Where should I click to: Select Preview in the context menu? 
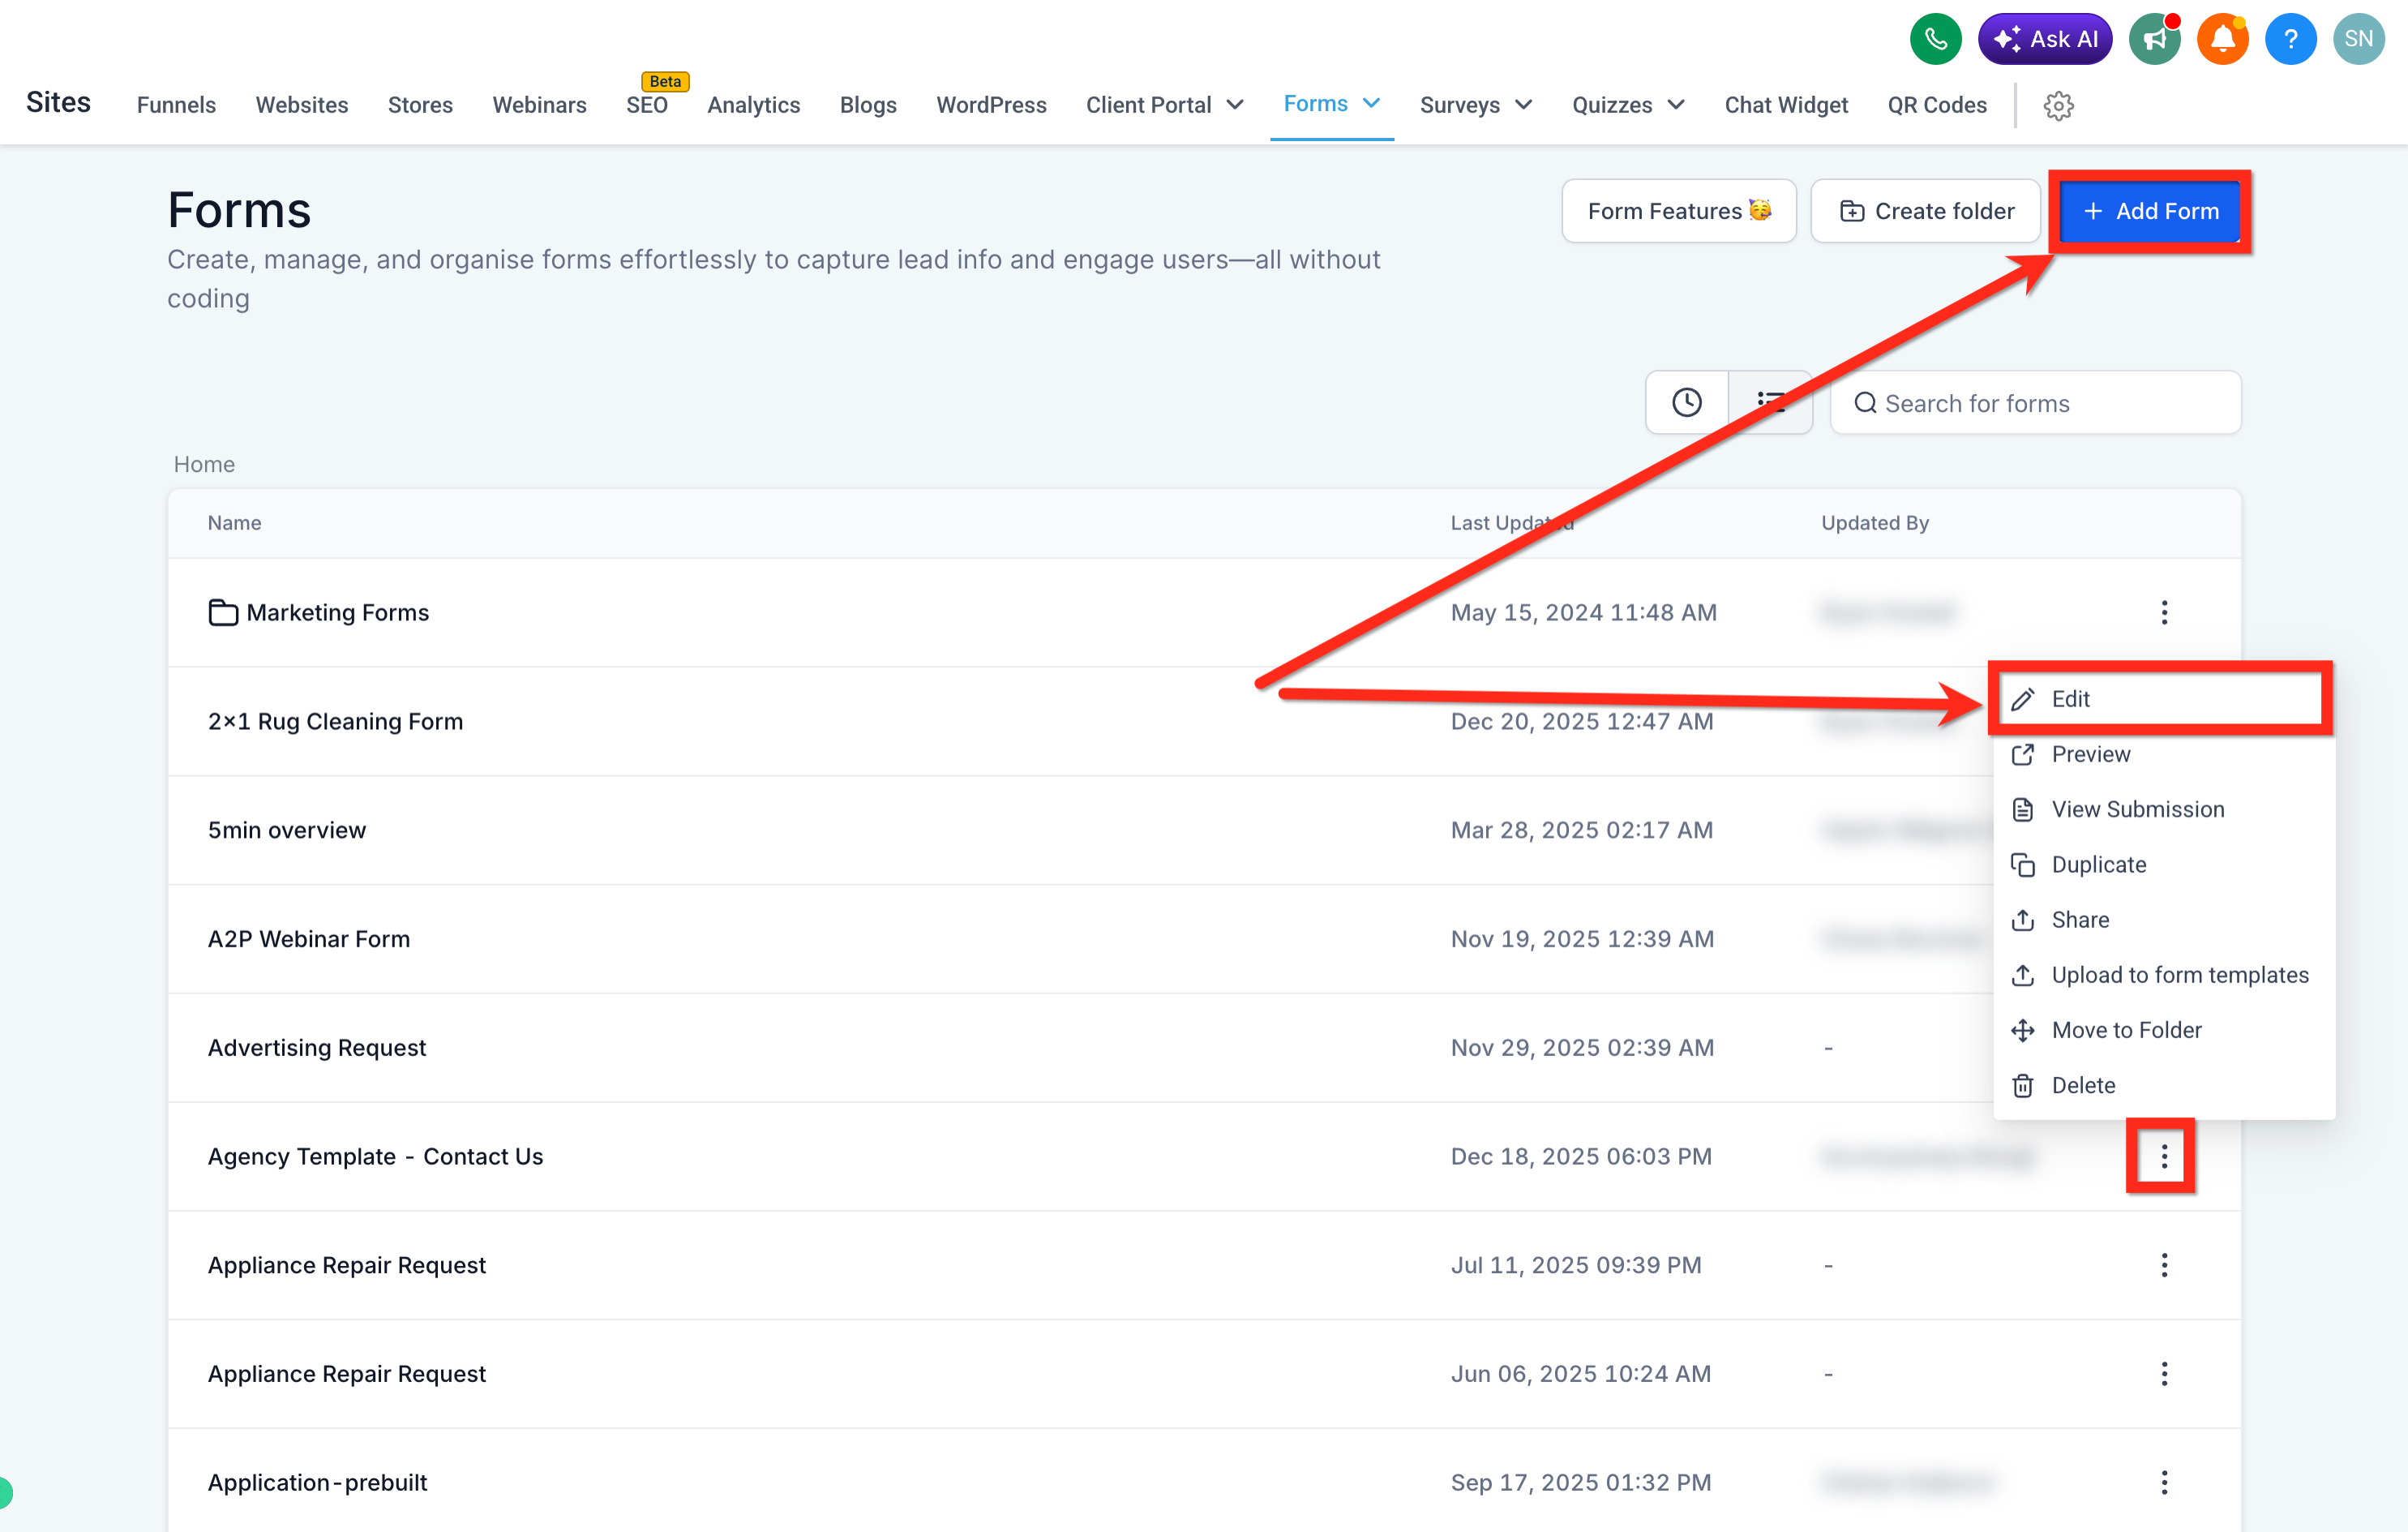2164,754
